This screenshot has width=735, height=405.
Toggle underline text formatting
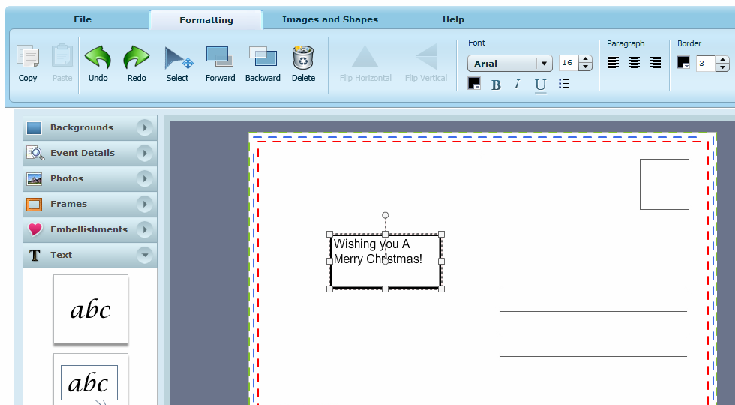tap(540, 85)
